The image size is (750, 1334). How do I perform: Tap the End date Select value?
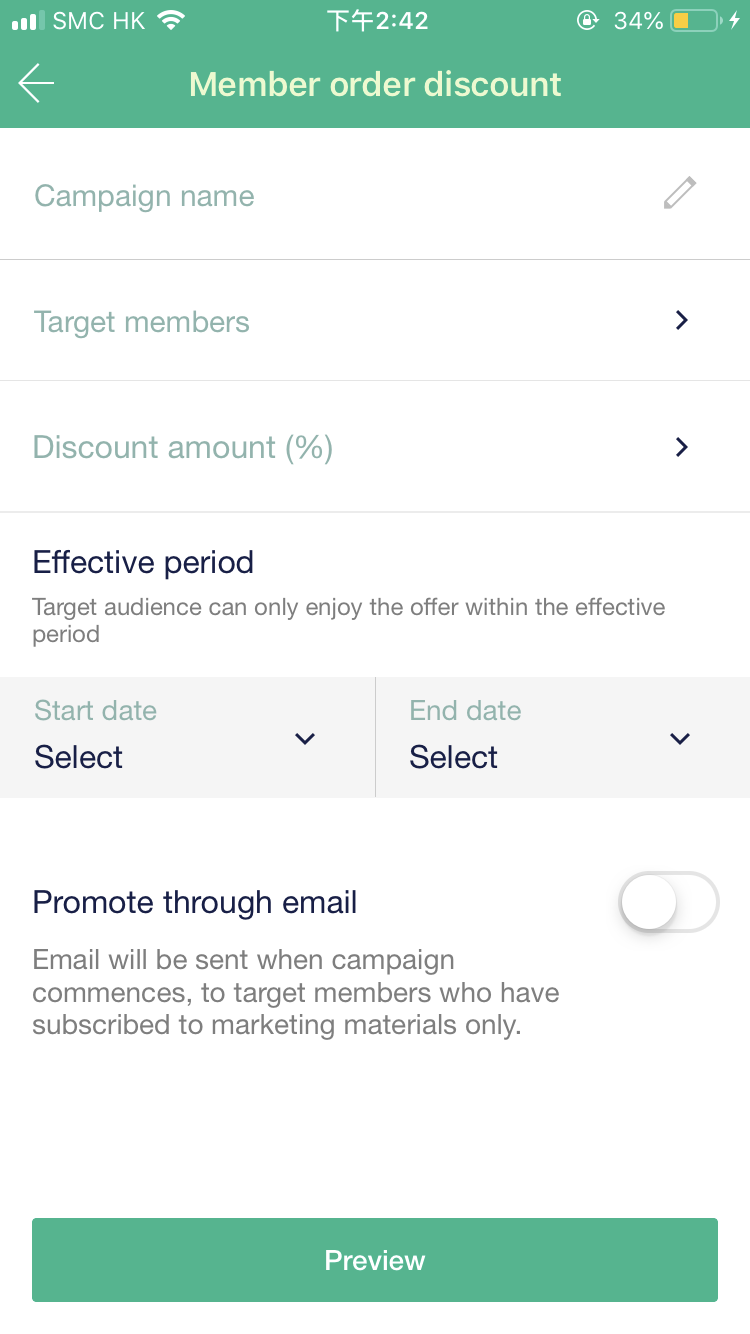pos(454,757)
